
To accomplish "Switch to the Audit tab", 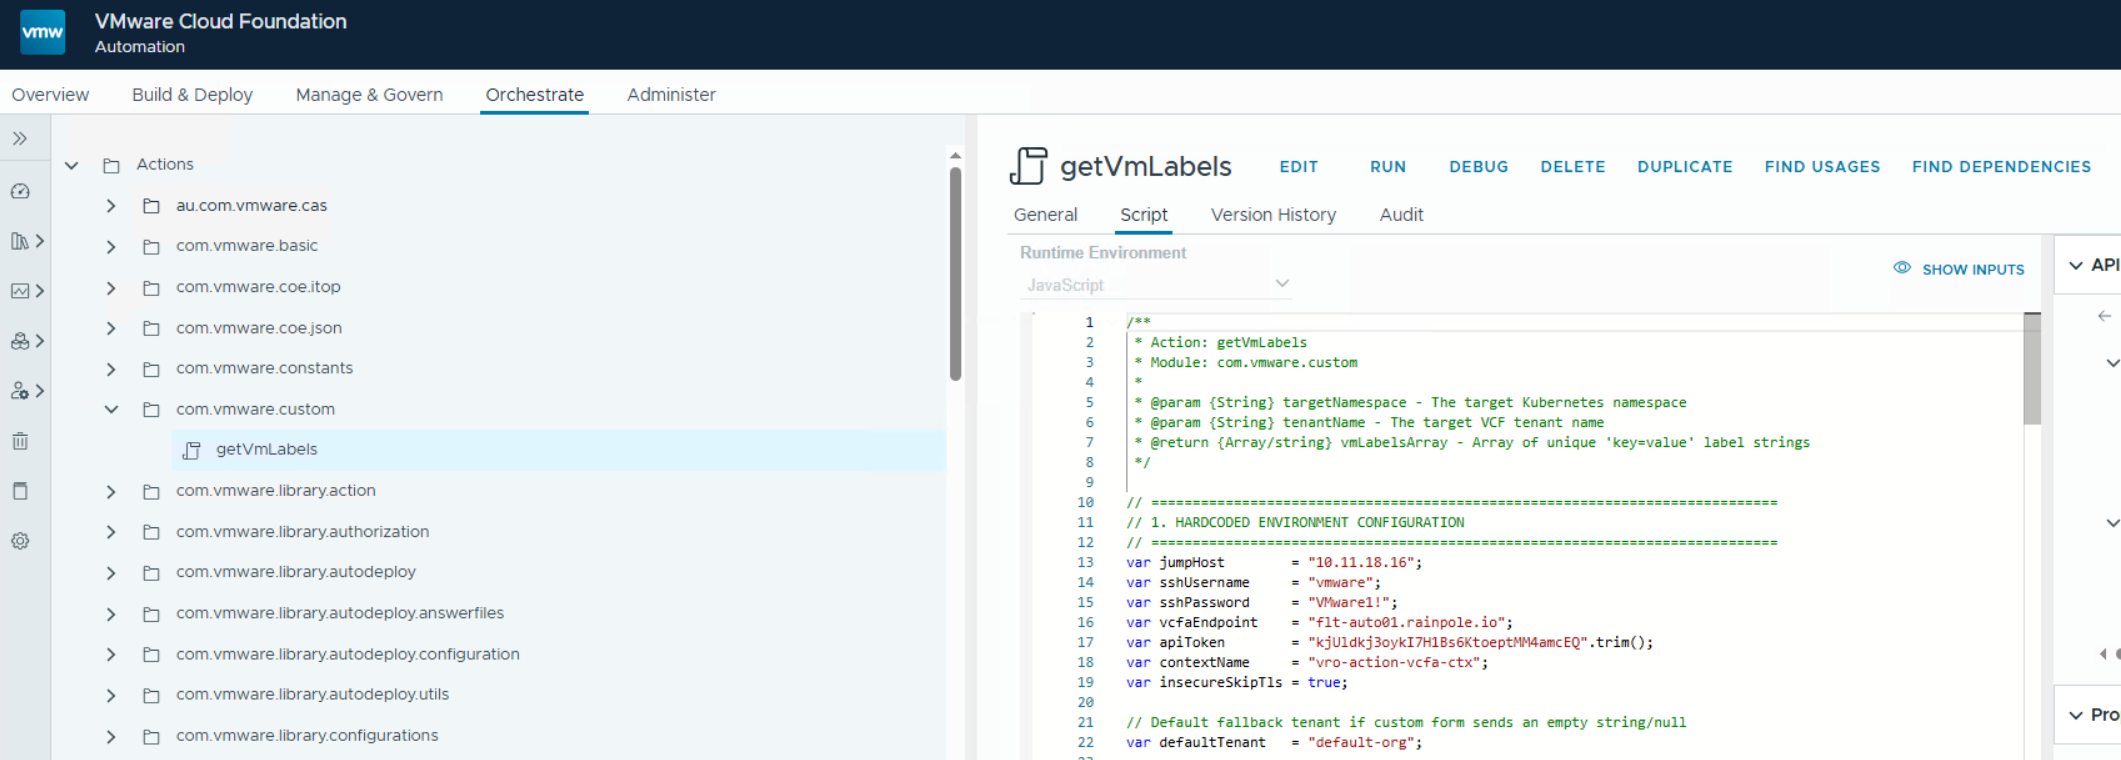I will pyautogui.click(x=1401, y=215).
